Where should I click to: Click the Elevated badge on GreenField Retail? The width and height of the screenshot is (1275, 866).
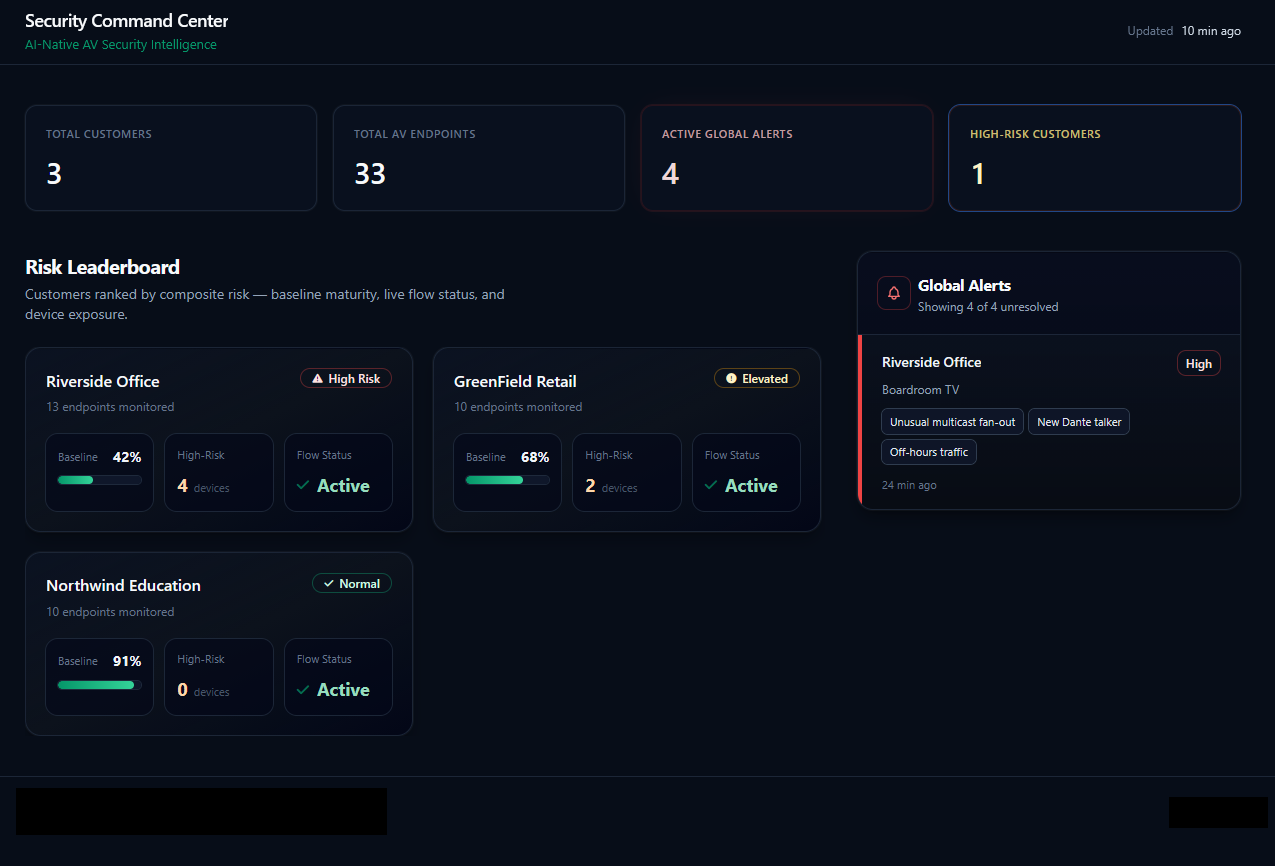pyautogui.click(x=757, y=379)
